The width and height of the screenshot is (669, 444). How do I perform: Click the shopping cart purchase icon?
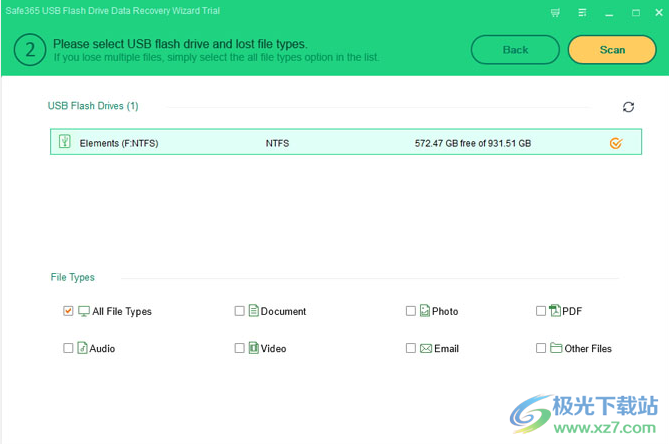click(x=555, y=13)
